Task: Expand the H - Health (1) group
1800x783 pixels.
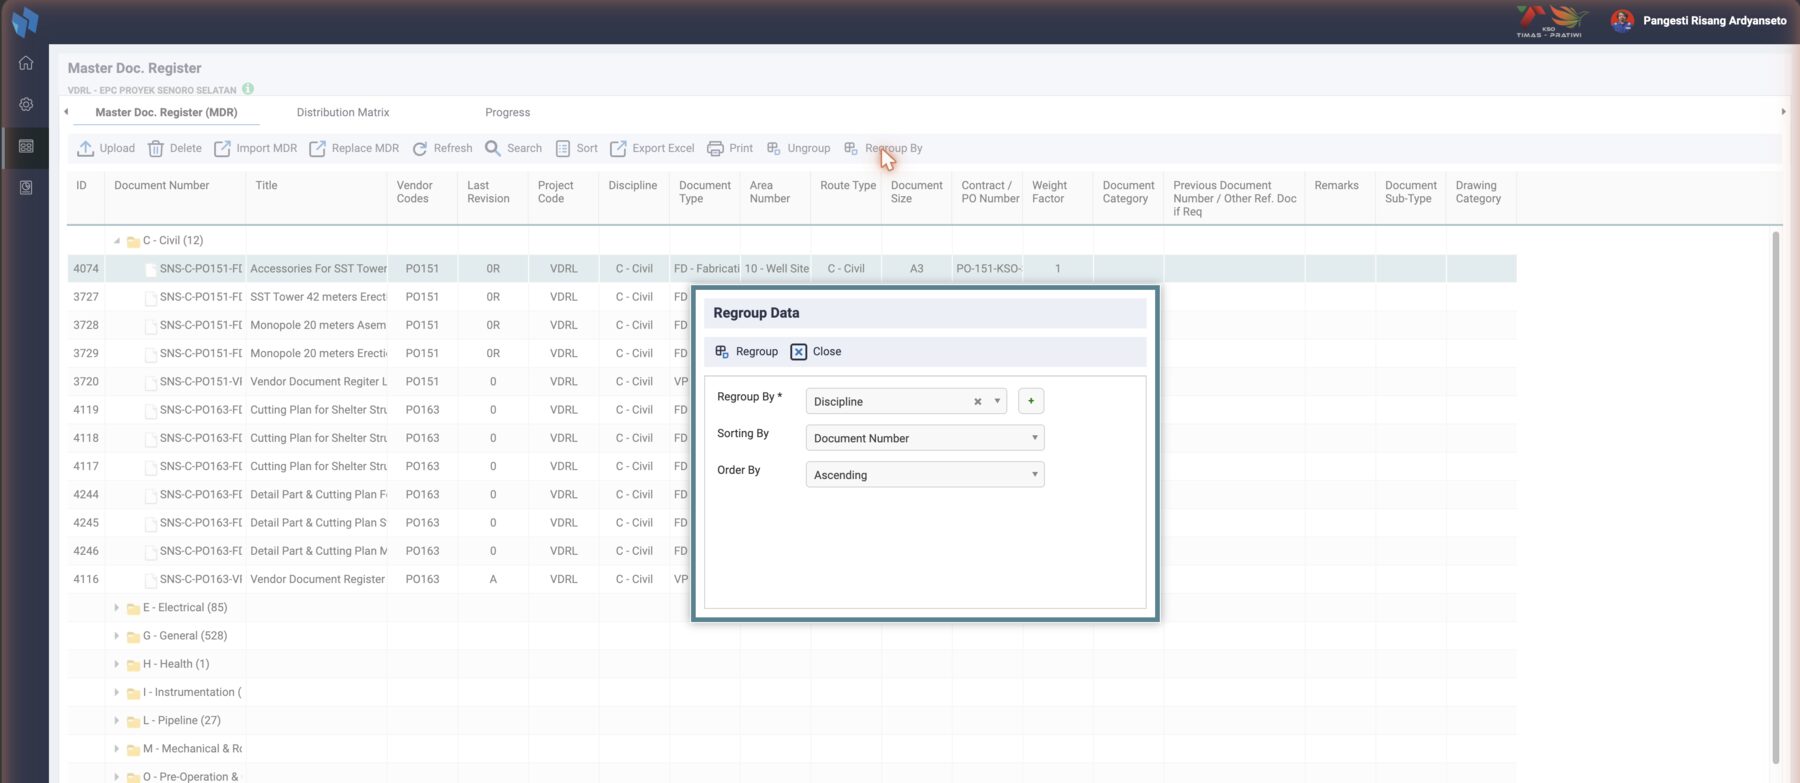Action: [117, 664]
